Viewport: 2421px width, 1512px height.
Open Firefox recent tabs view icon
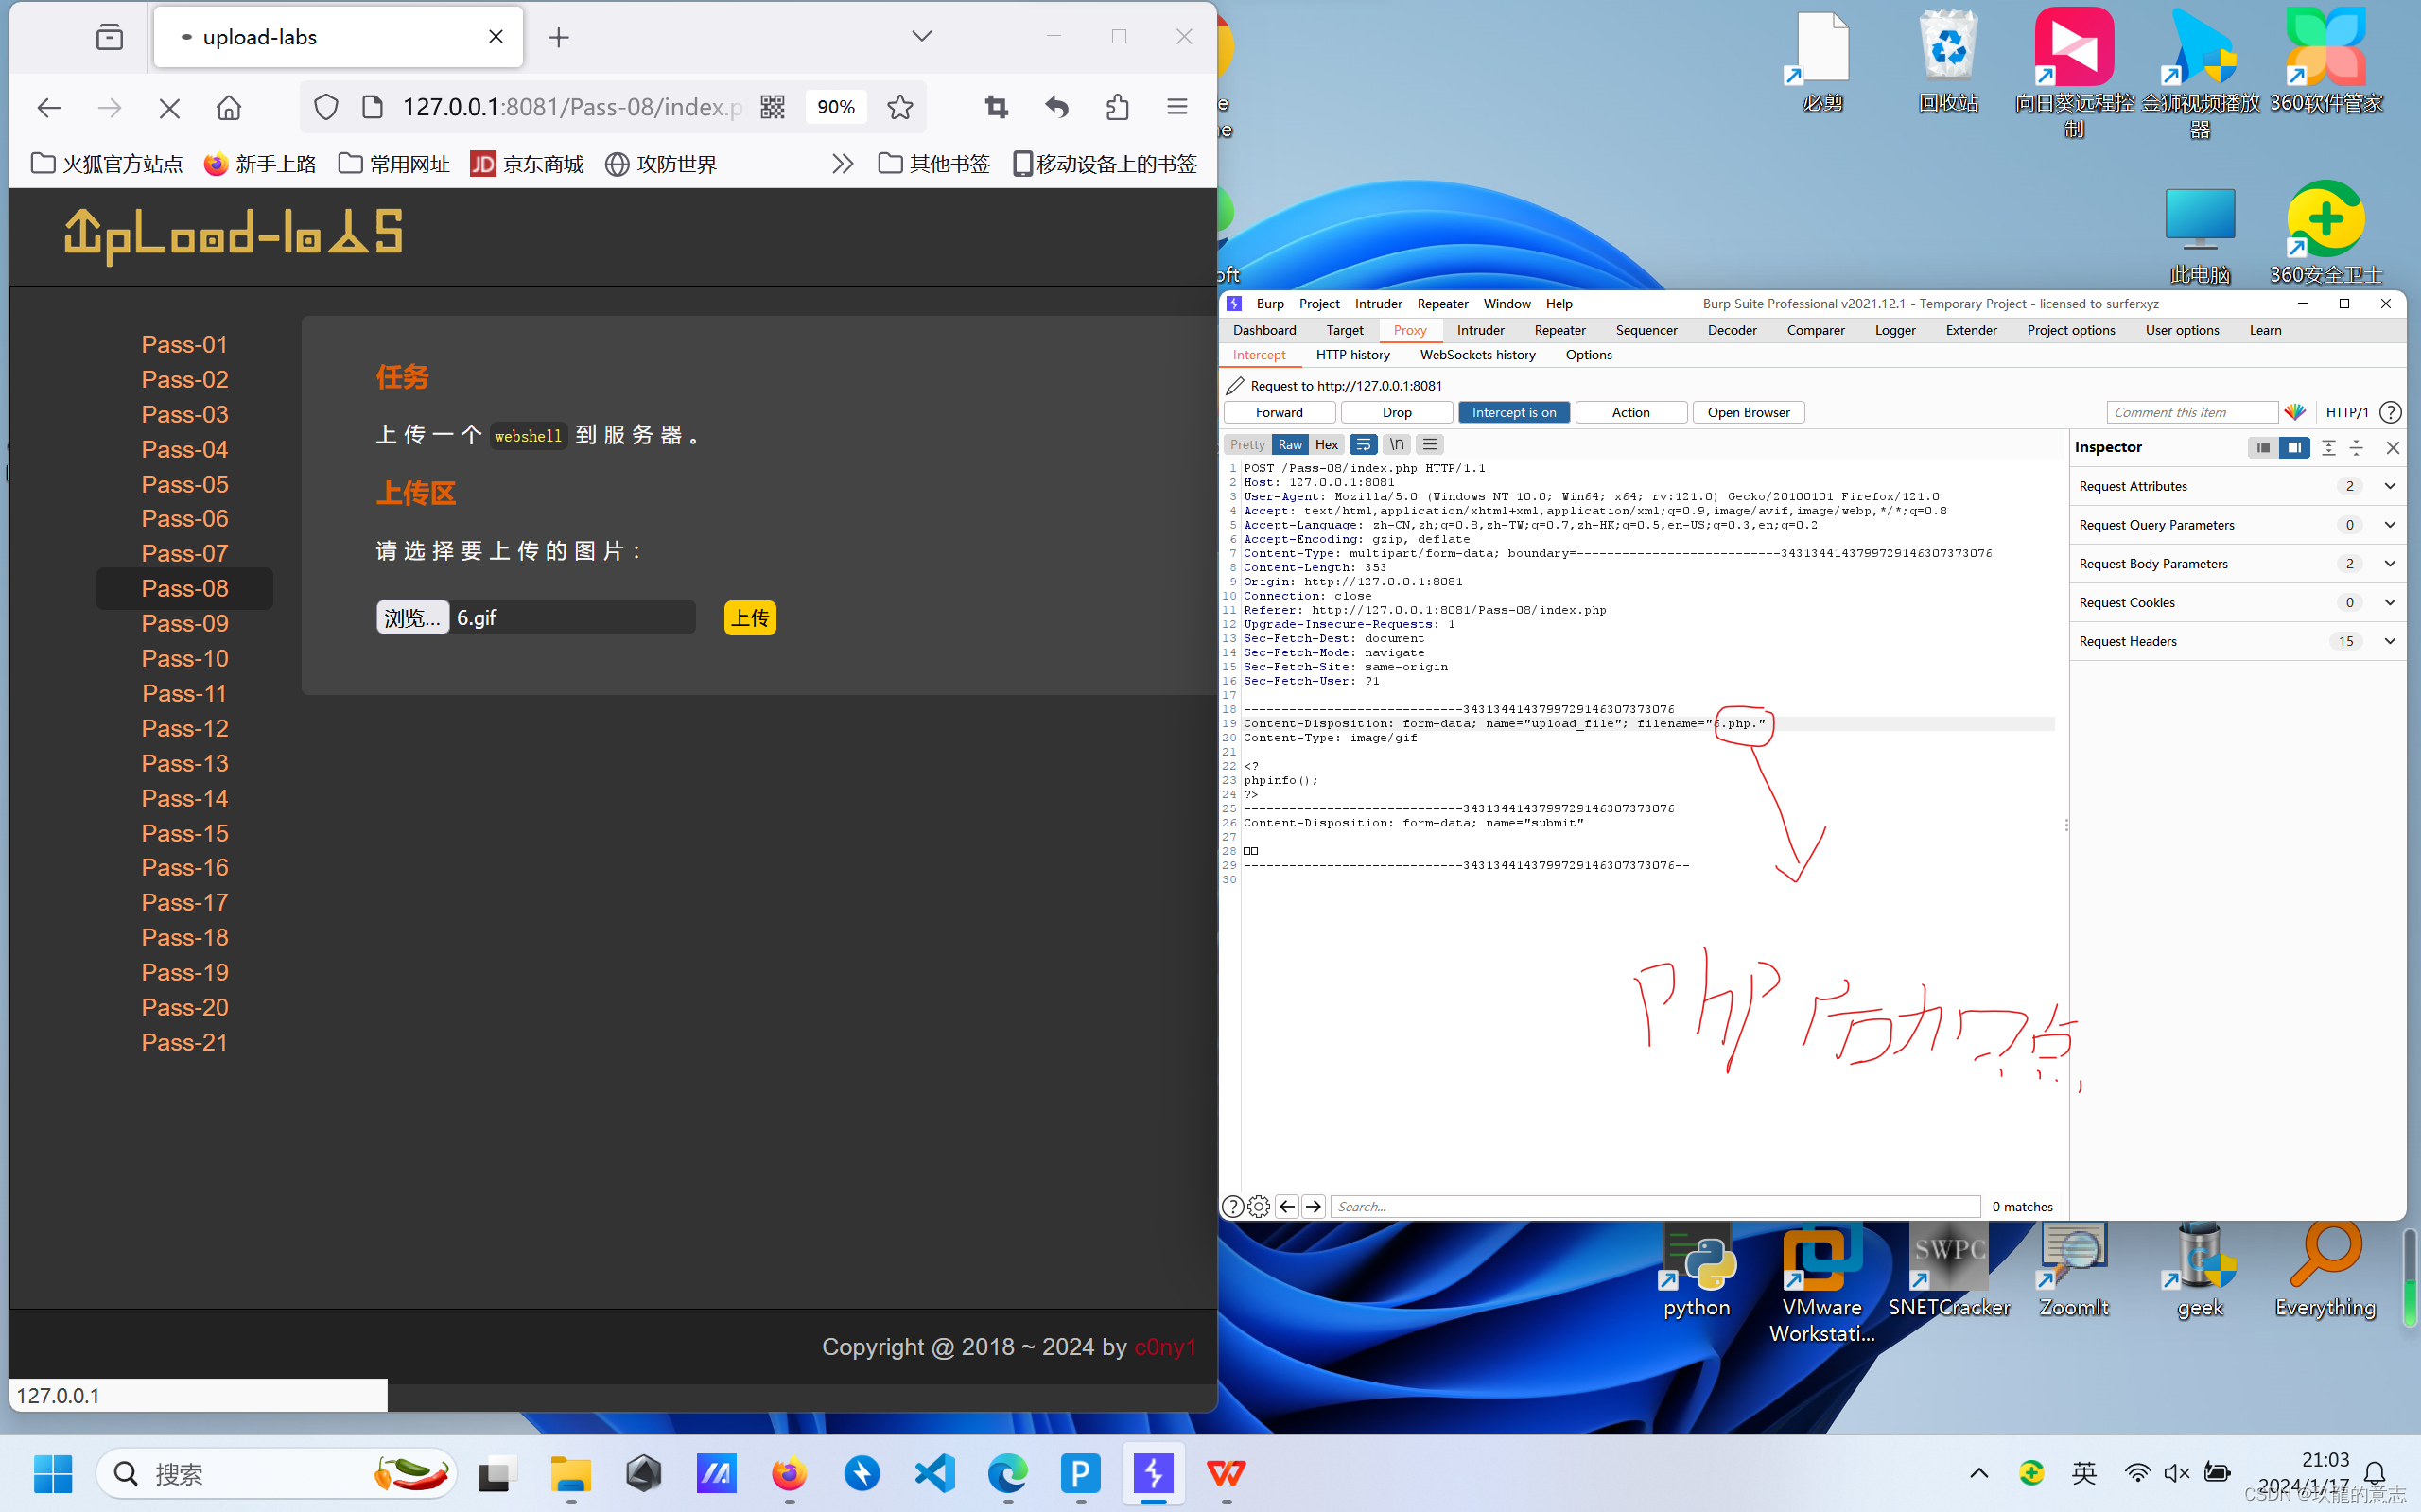(110, 37)
